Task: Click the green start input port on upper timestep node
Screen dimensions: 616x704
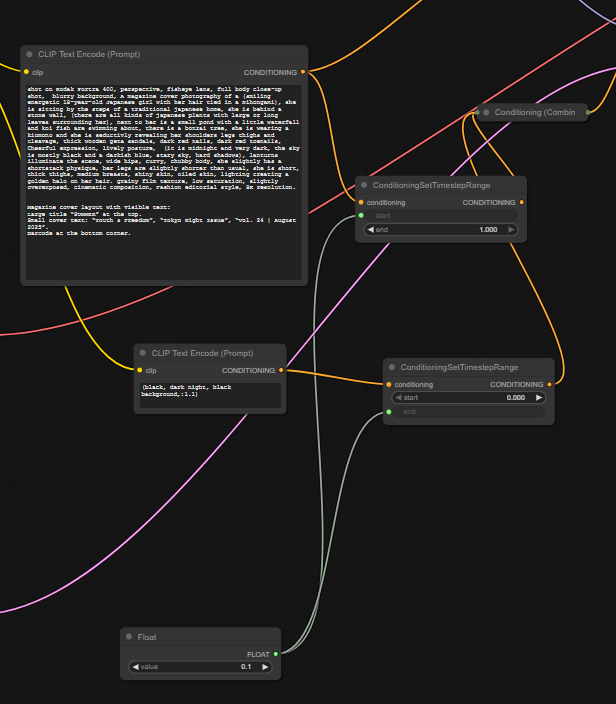Action: point(361,216)
